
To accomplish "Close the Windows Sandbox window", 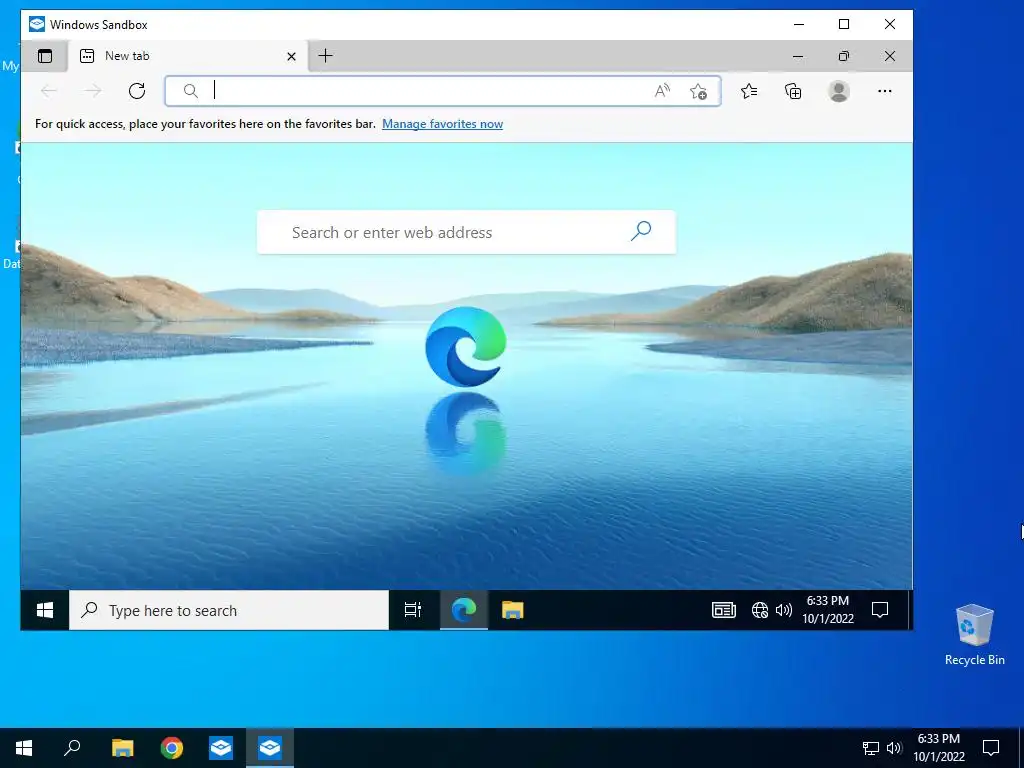I will tap(889, 24).
